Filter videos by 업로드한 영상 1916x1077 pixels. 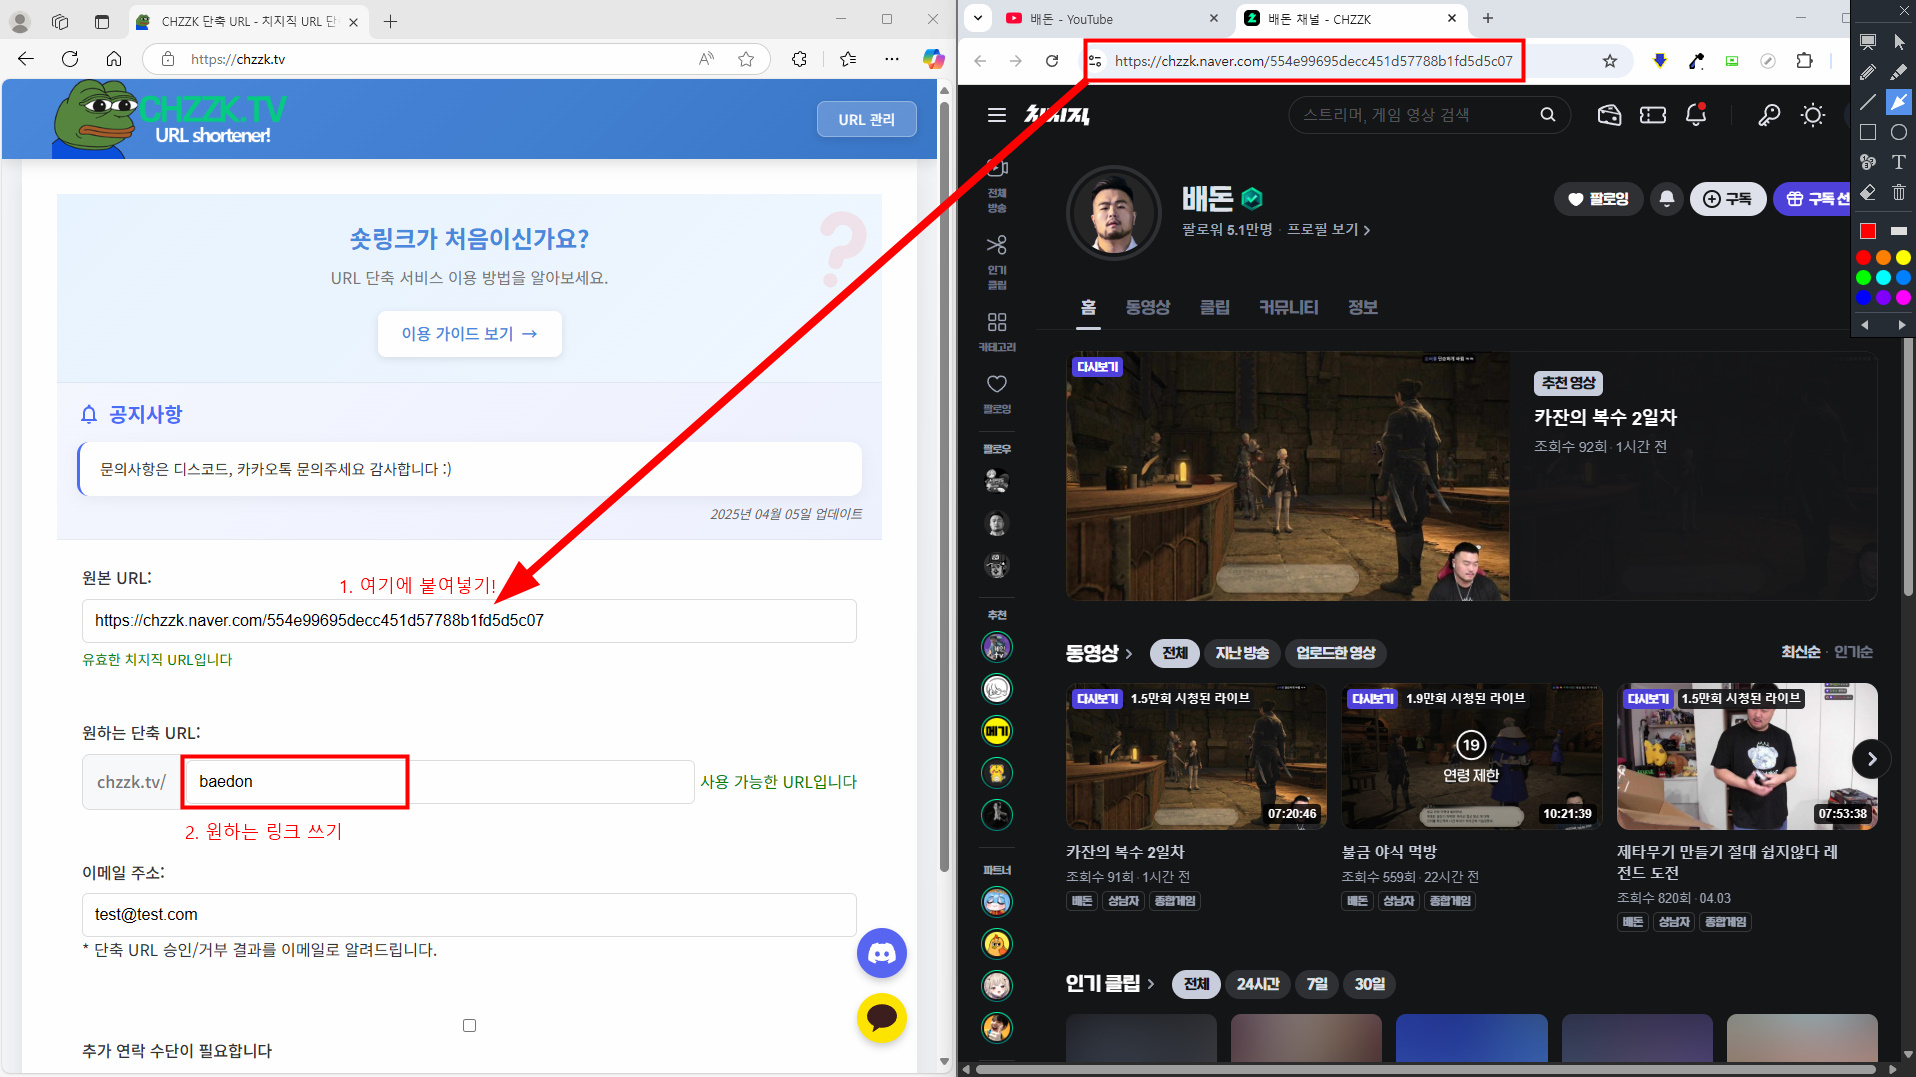coord(1335,653)
